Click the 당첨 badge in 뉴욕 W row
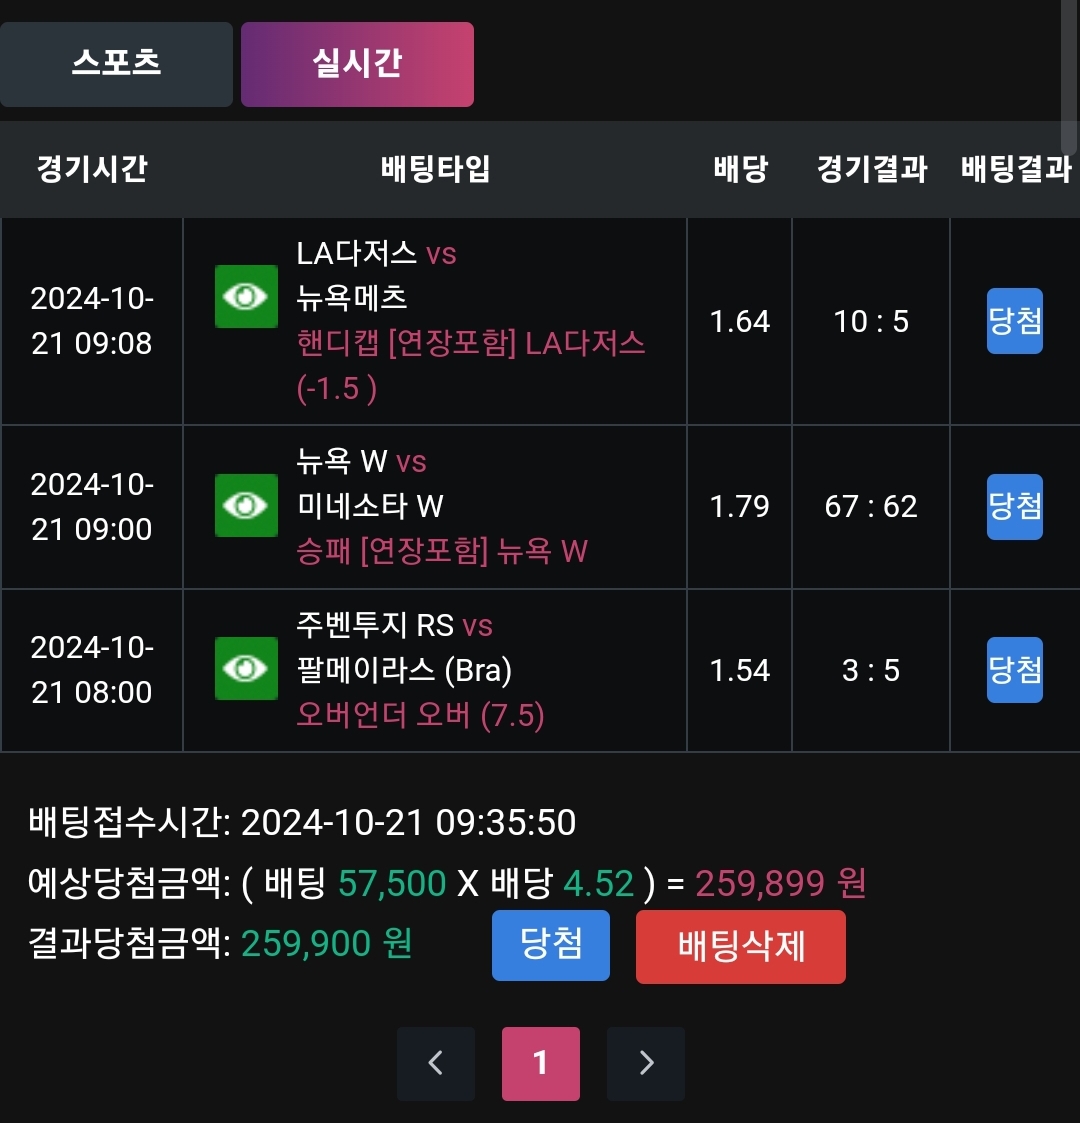The image size is (1080, 1123). tap(1014, 506)
